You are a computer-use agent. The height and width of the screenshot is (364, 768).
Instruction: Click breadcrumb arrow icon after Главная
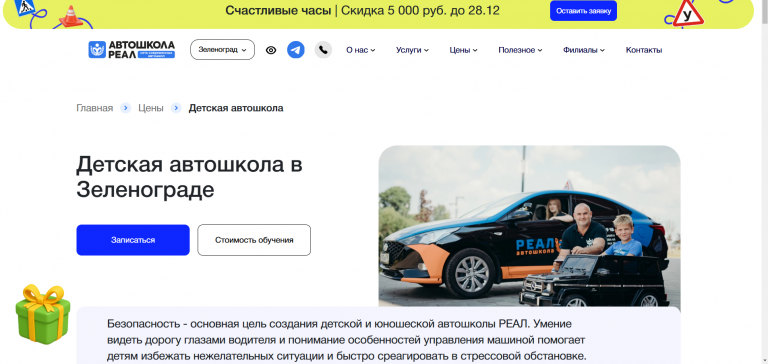[x=125, y=108]
